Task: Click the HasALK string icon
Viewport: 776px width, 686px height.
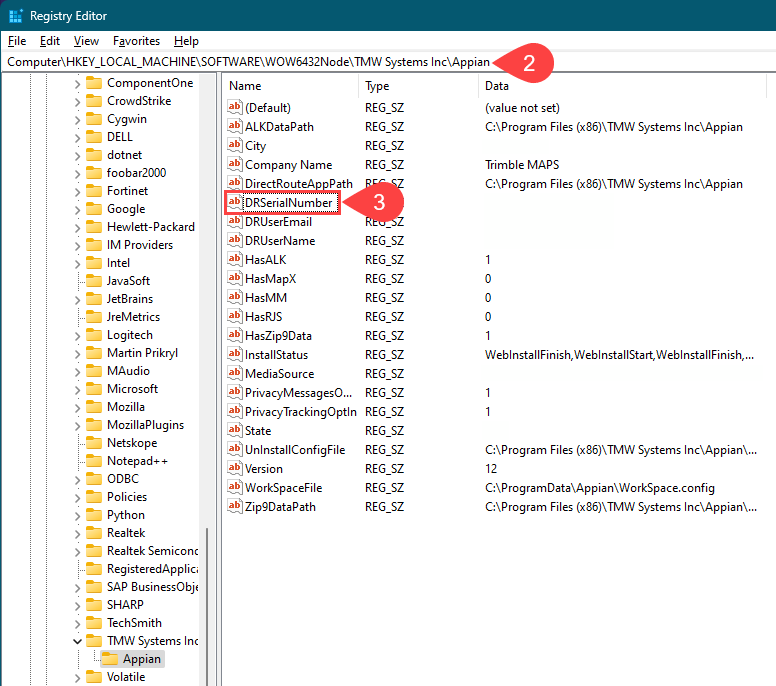Action: click(x=235, y=259)
